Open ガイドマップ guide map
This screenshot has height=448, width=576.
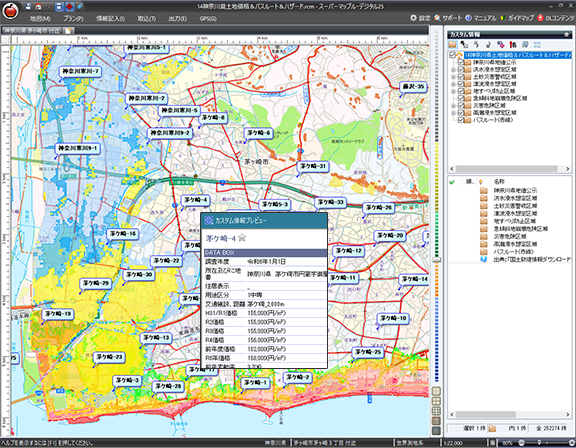pos(517,18)
